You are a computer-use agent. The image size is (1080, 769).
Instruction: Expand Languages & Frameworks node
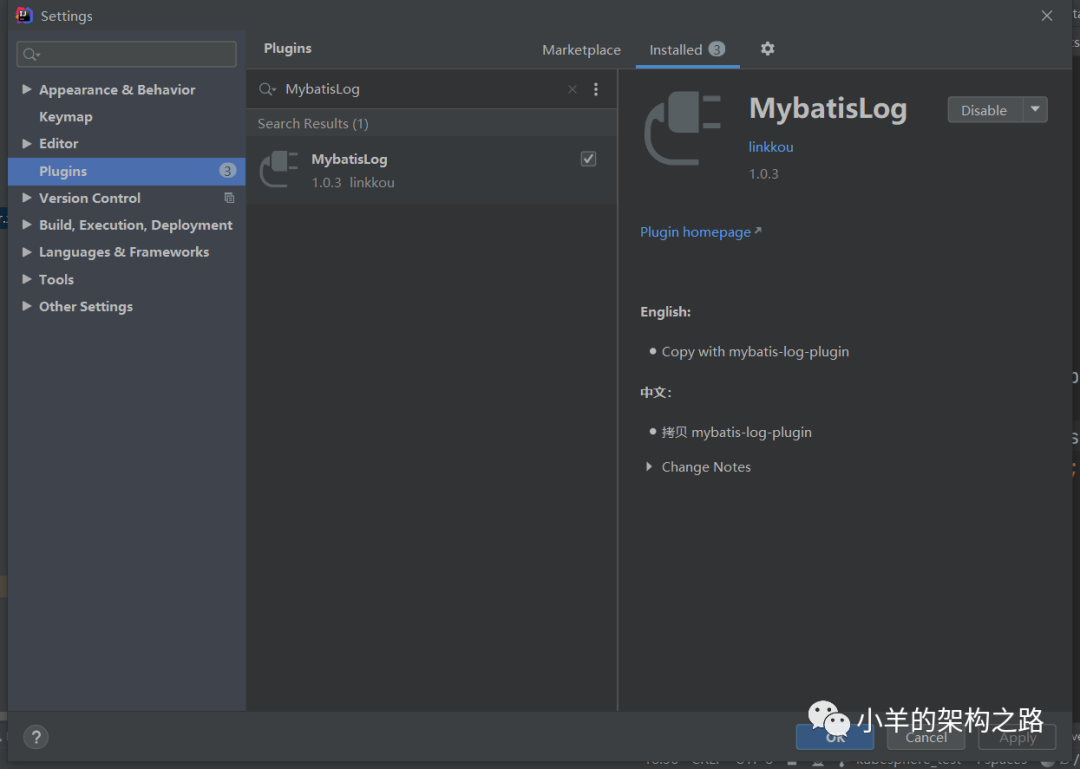point(27,252)
